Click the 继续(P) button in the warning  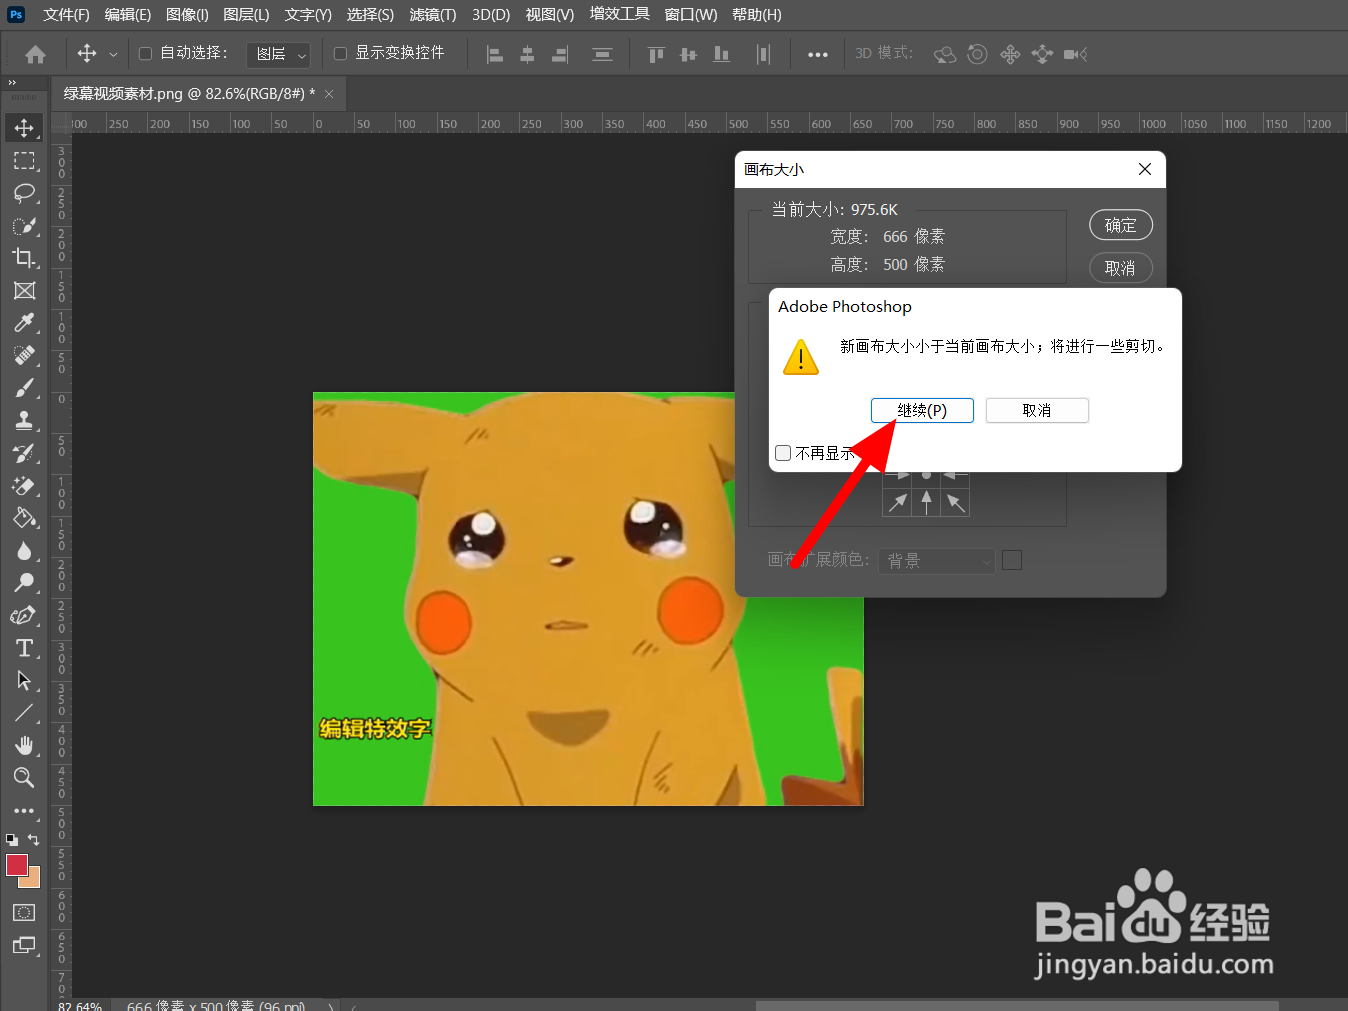point(922,410)
